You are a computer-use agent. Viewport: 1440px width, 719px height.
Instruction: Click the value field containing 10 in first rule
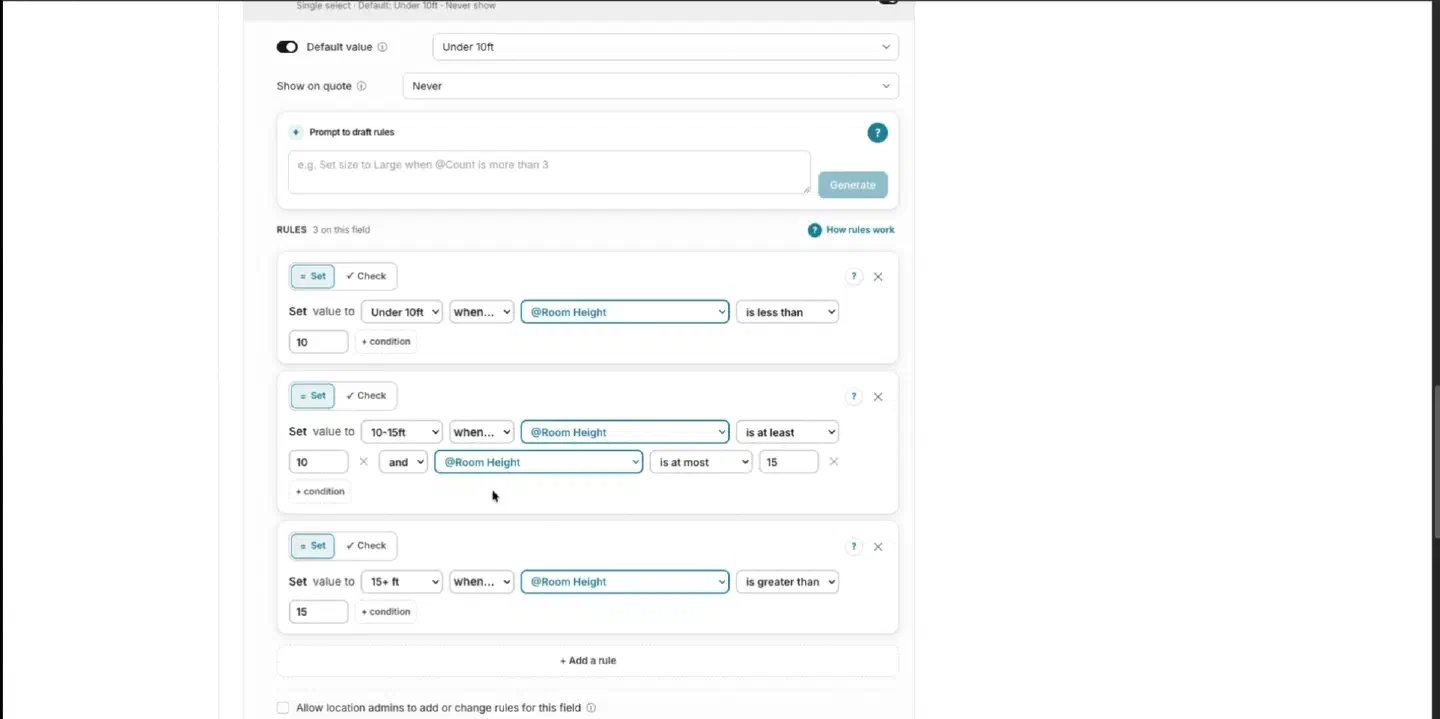click(x=319, y=342)
